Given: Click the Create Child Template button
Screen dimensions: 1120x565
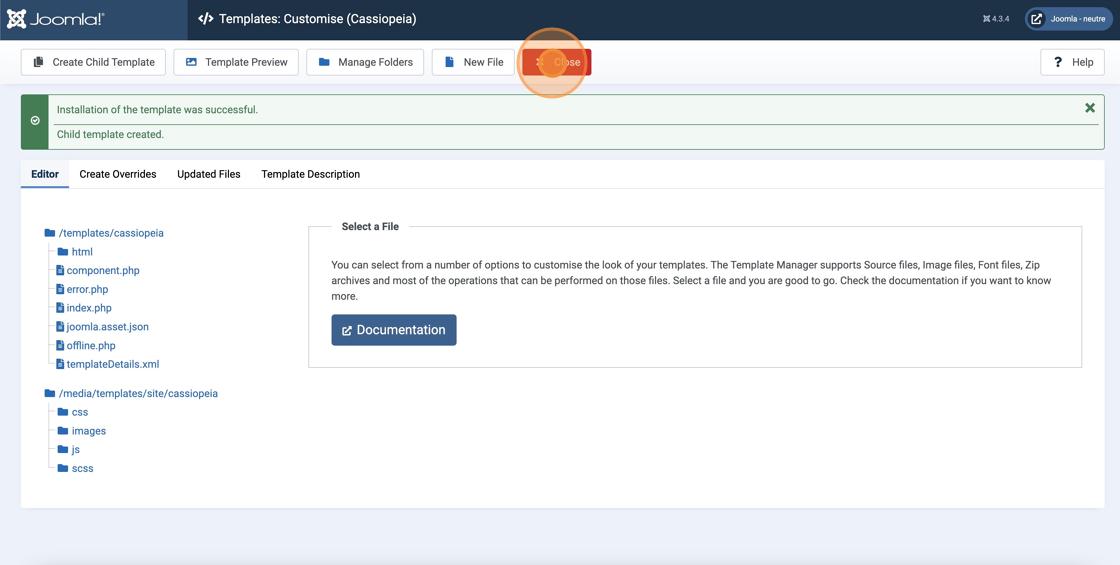Looking at the screenshot, I should (x=93, y=62).
